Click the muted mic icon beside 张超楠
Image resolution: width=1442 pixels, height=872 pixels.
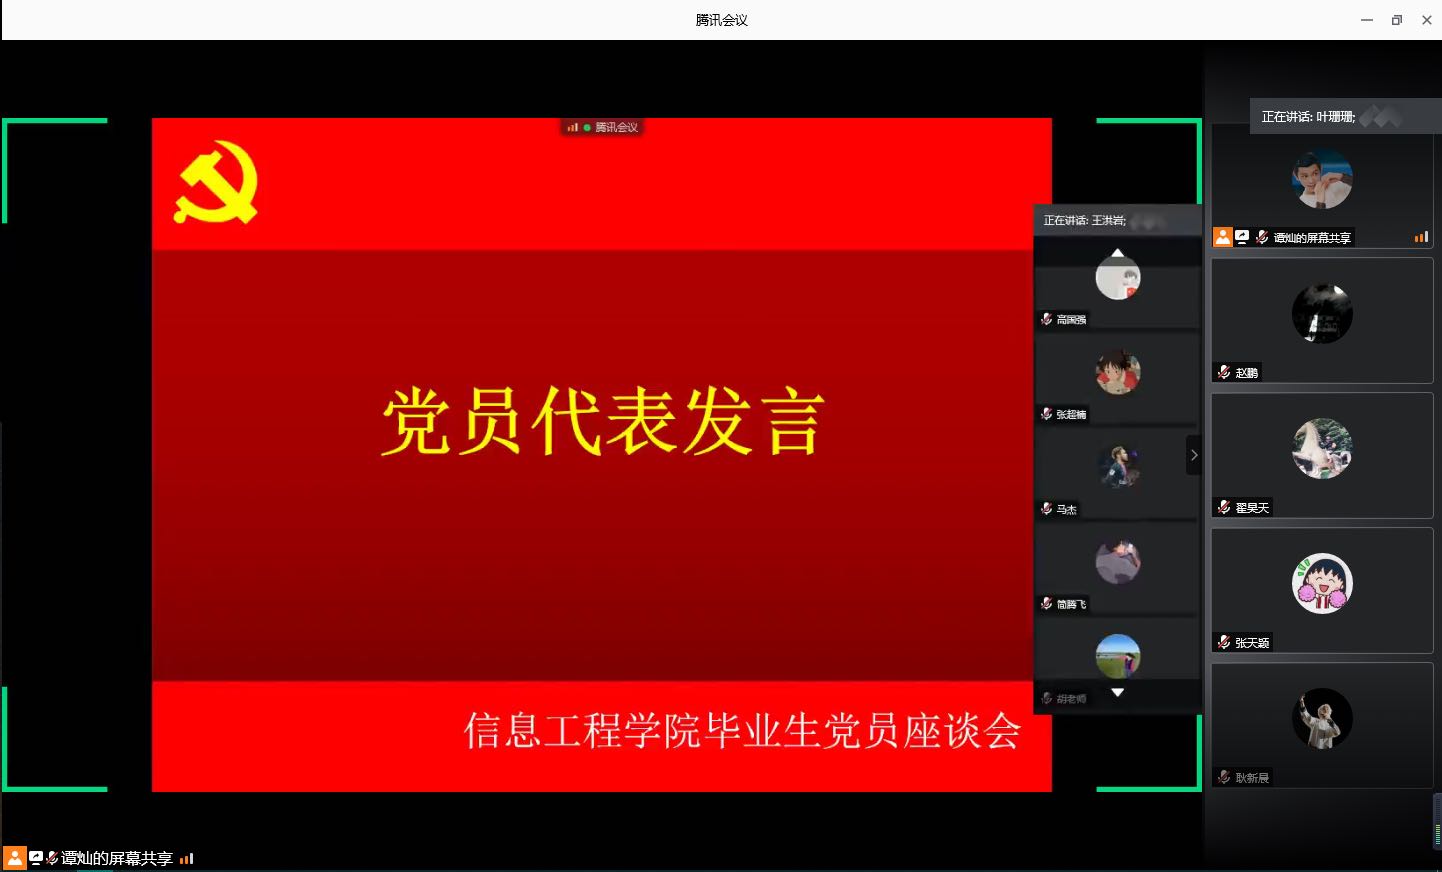point(1047,414)
